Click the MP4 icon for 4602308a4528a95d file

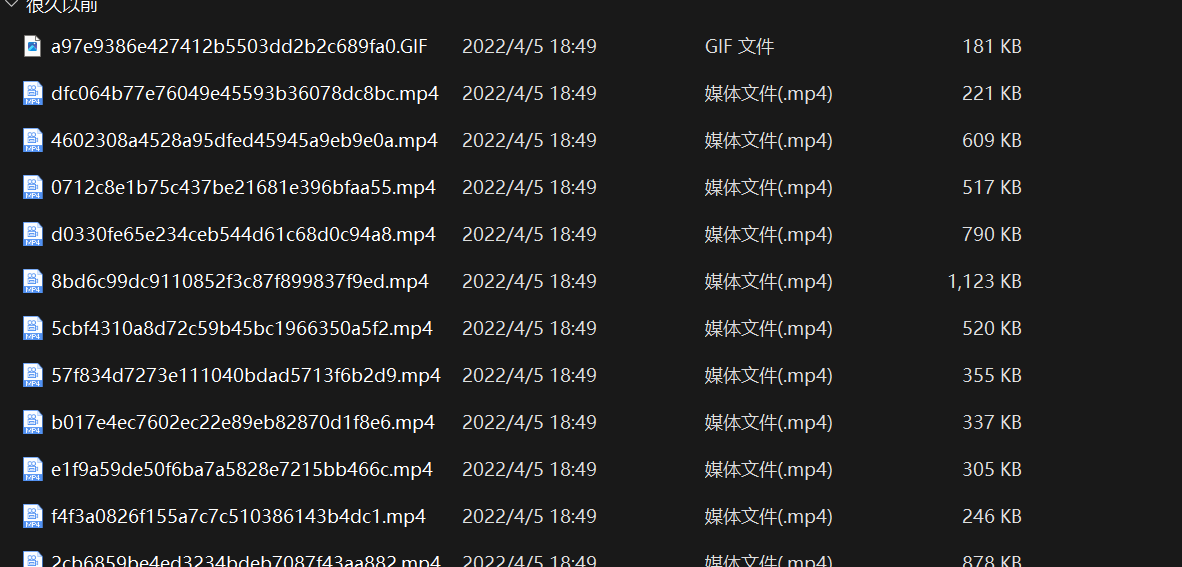pos(33,140)
